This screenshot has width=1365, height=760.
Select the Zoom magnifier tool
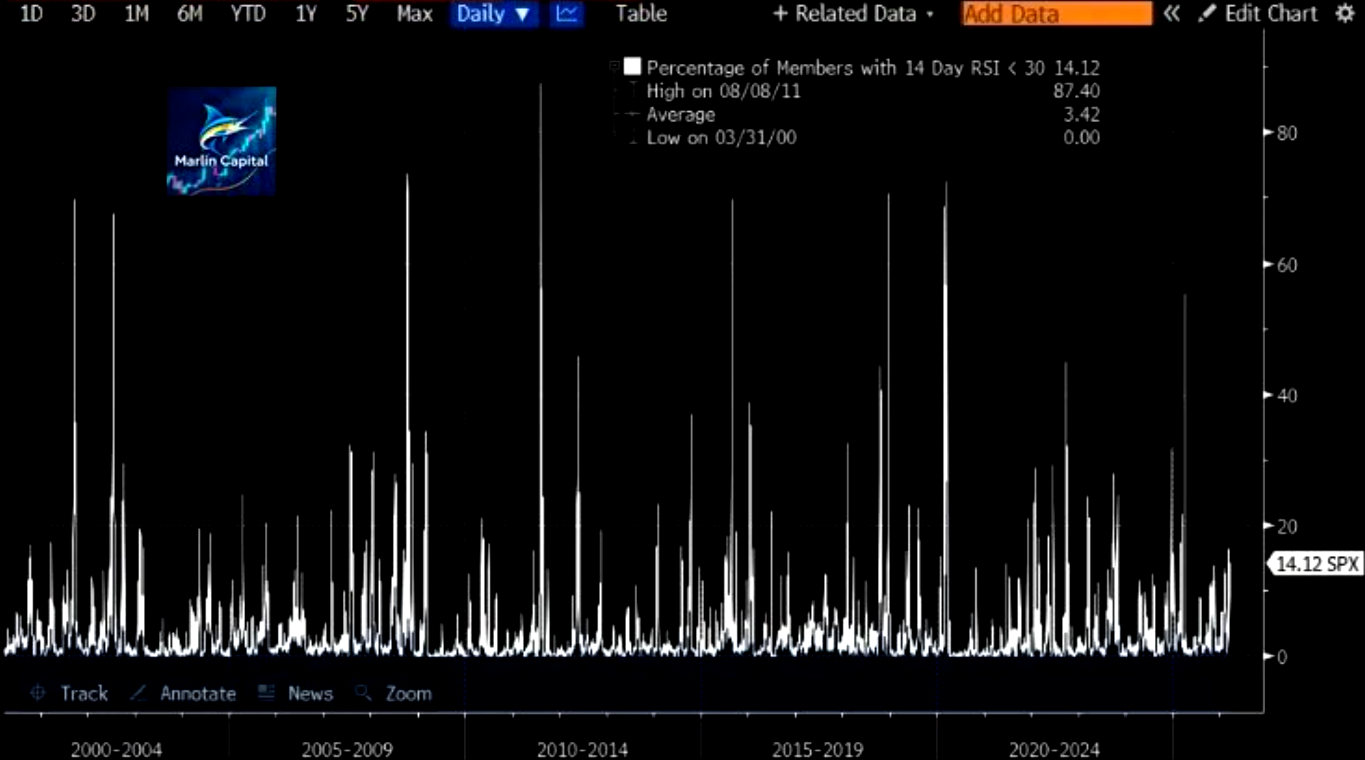(x=363, y=693)
